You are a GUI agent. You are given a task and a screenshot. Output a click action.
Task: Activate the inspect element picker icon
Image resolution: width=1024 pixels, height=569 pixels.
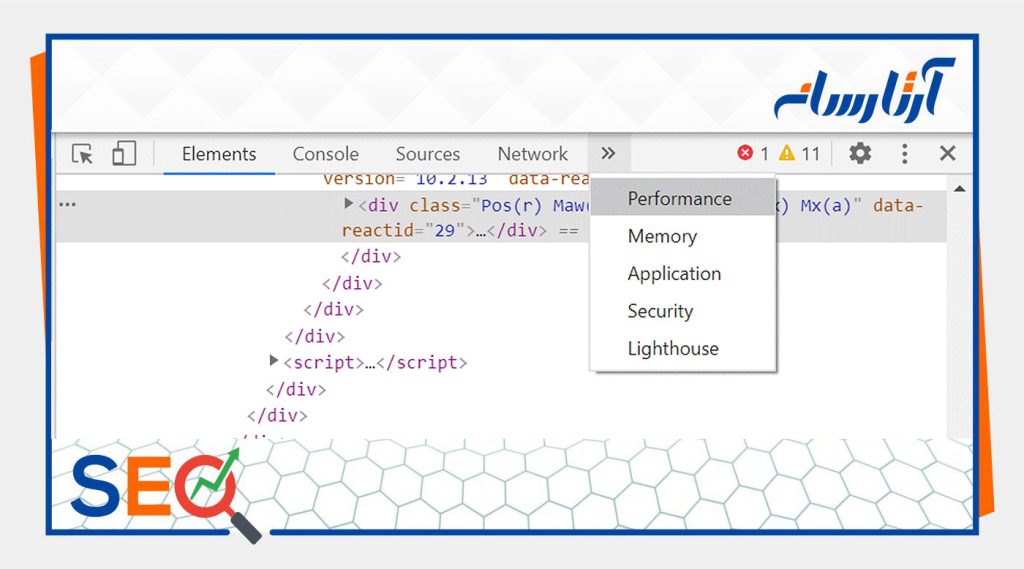point(83,154)
